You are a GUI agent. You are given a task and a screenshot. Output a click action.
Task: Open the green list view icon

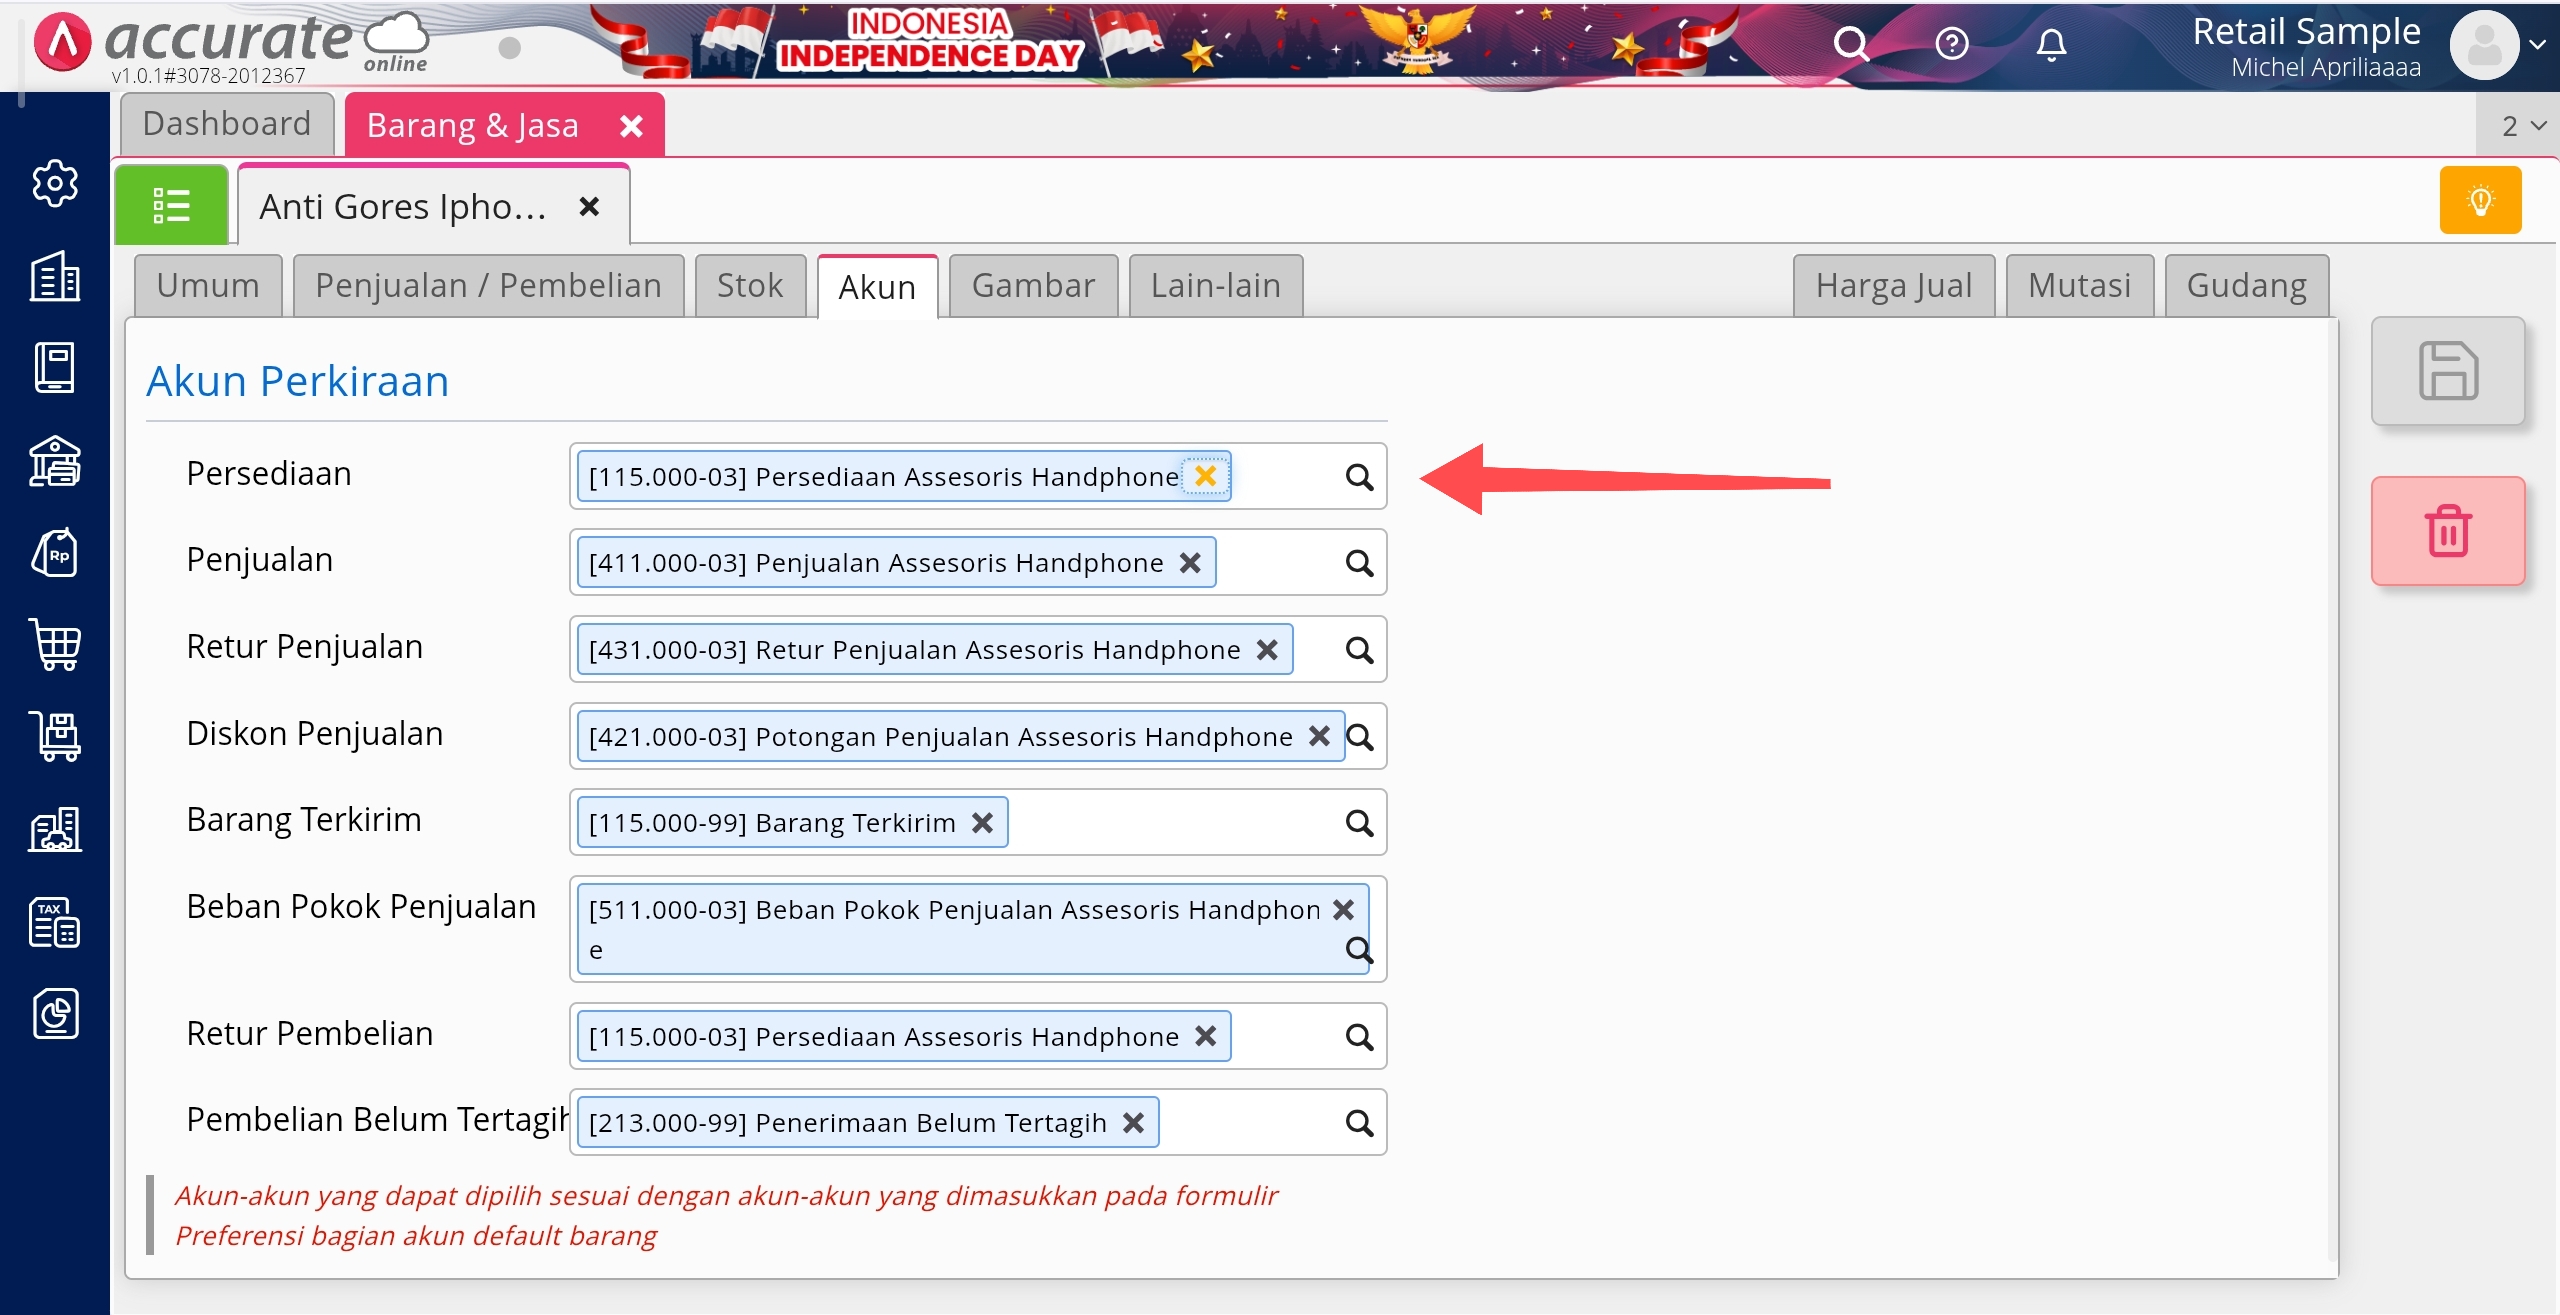171,206
